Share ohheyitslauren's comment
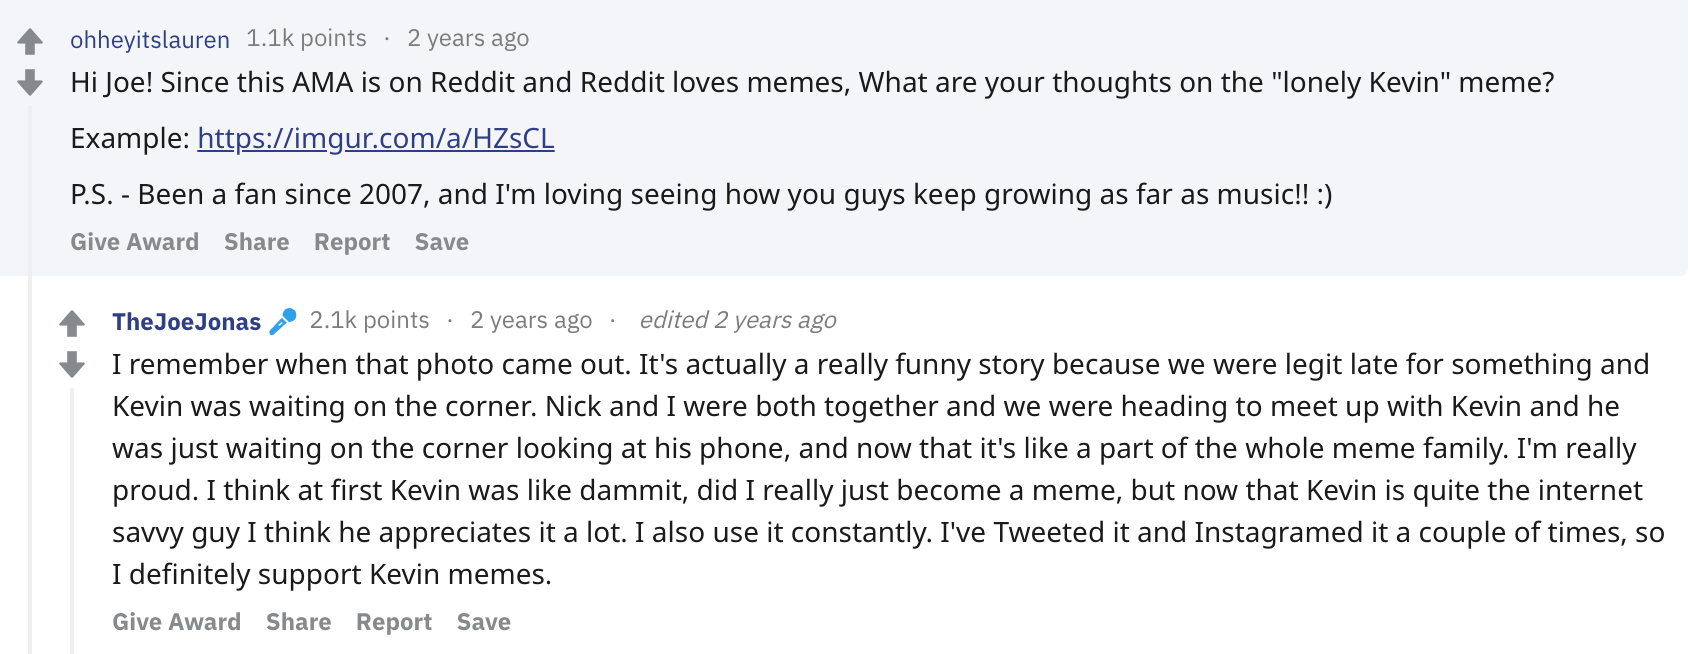 coord(256,241)
